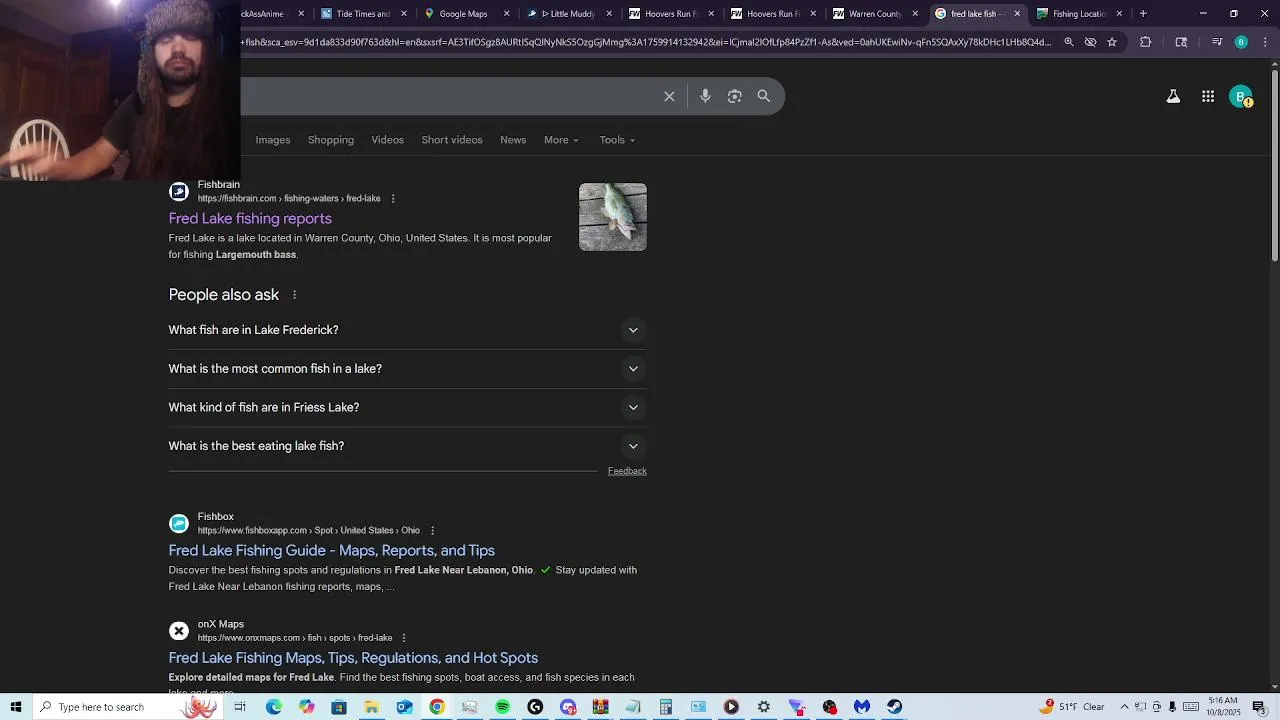Switch to News results tab
This screenshot has width=1280, height=720.
[513, 140]
